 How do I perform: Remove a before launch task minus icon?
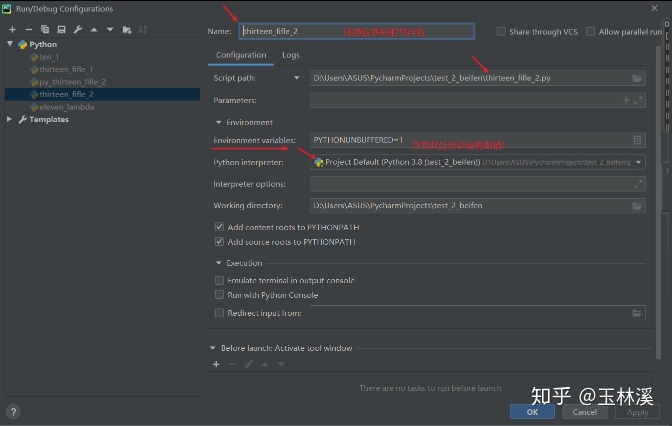click(x=232, y=364)
